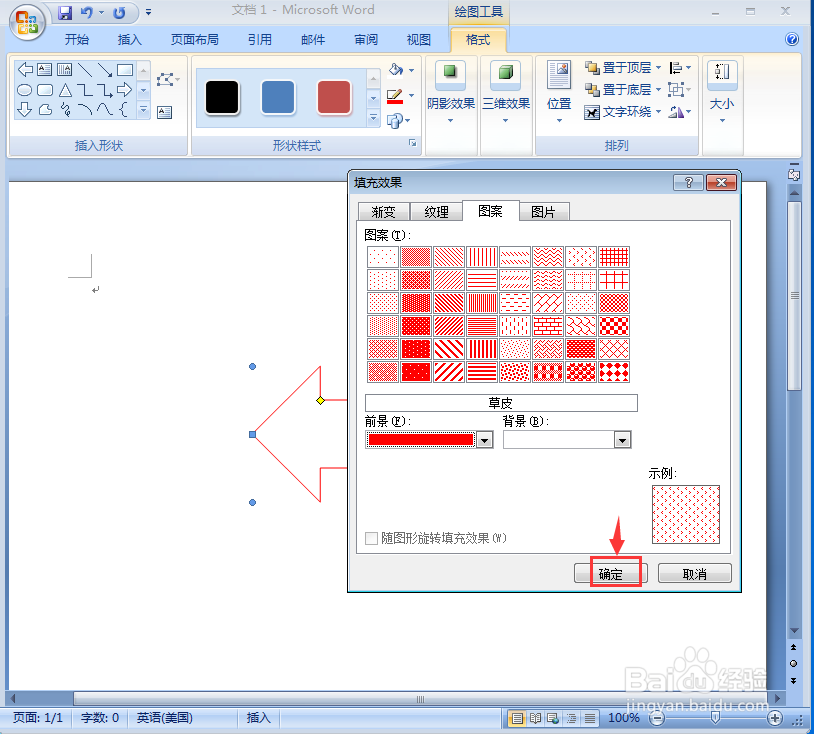Select the first pattern in the top row
This screenshot has height=734, width=814.
pos(383,257)
